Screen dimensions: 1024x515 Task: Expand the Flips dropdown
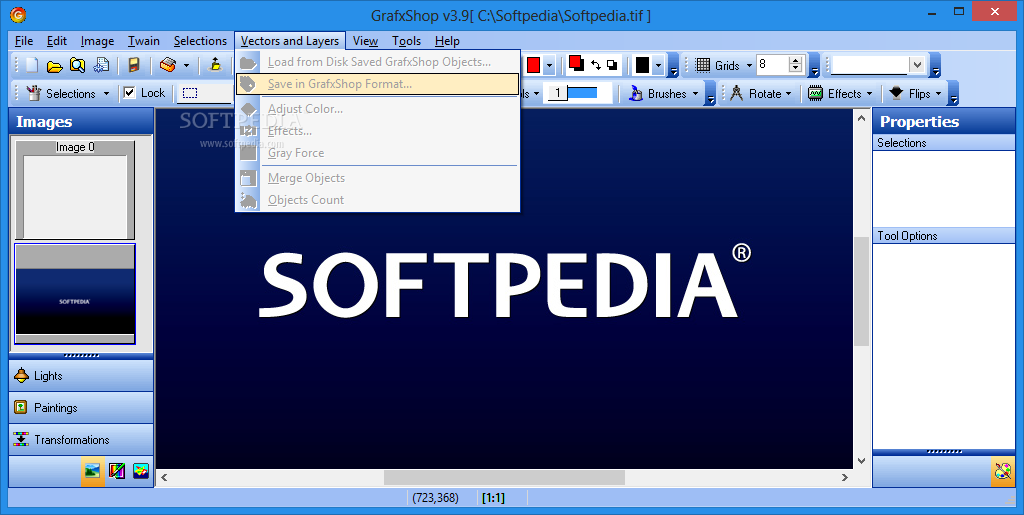[x=938, y=94]
